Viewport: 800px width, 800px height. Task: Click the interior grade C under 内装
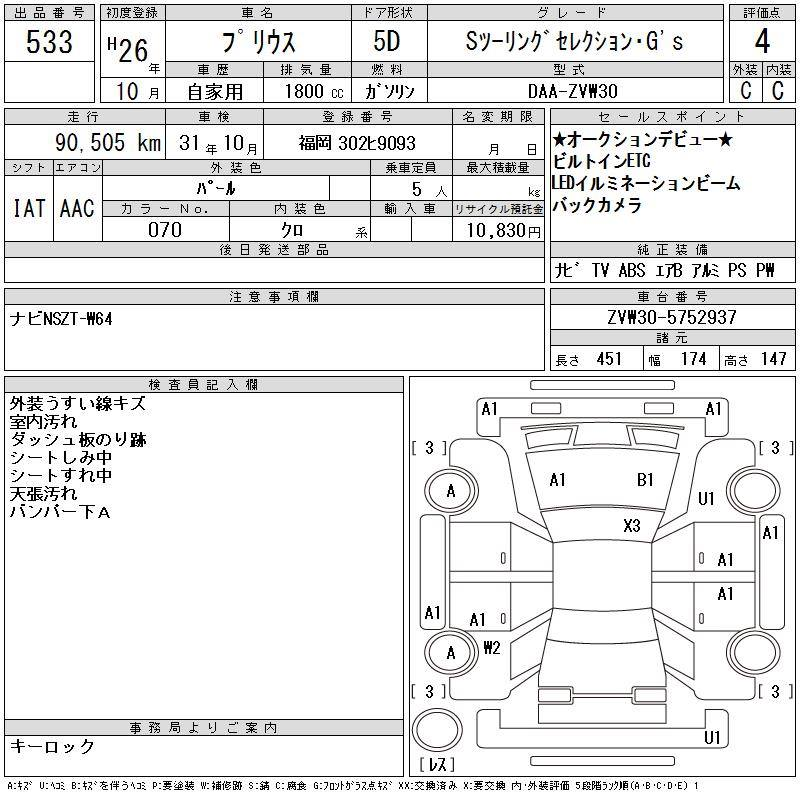[x=778, y=90]
